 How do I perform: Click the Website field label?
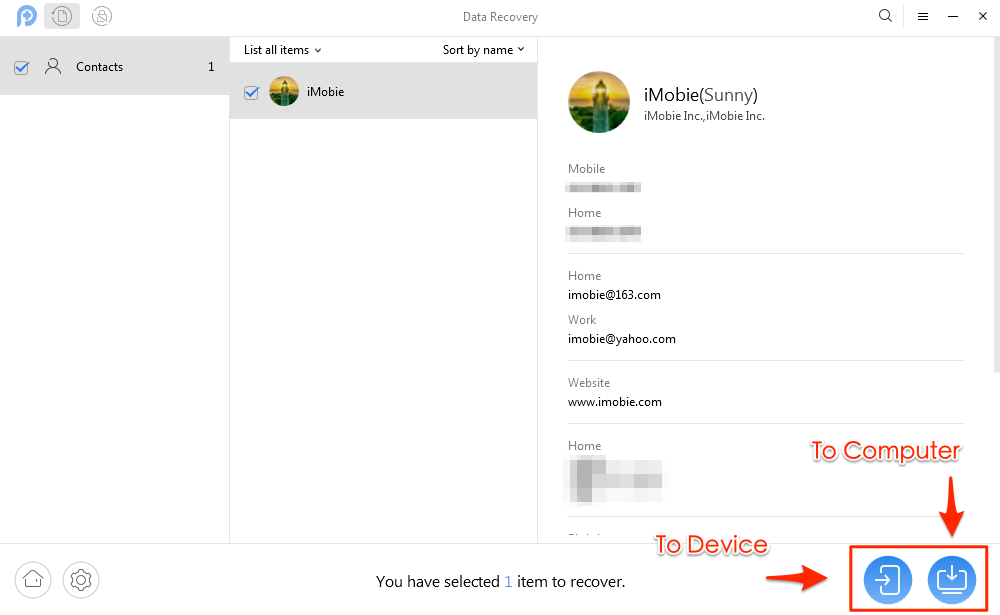[589, 383]
